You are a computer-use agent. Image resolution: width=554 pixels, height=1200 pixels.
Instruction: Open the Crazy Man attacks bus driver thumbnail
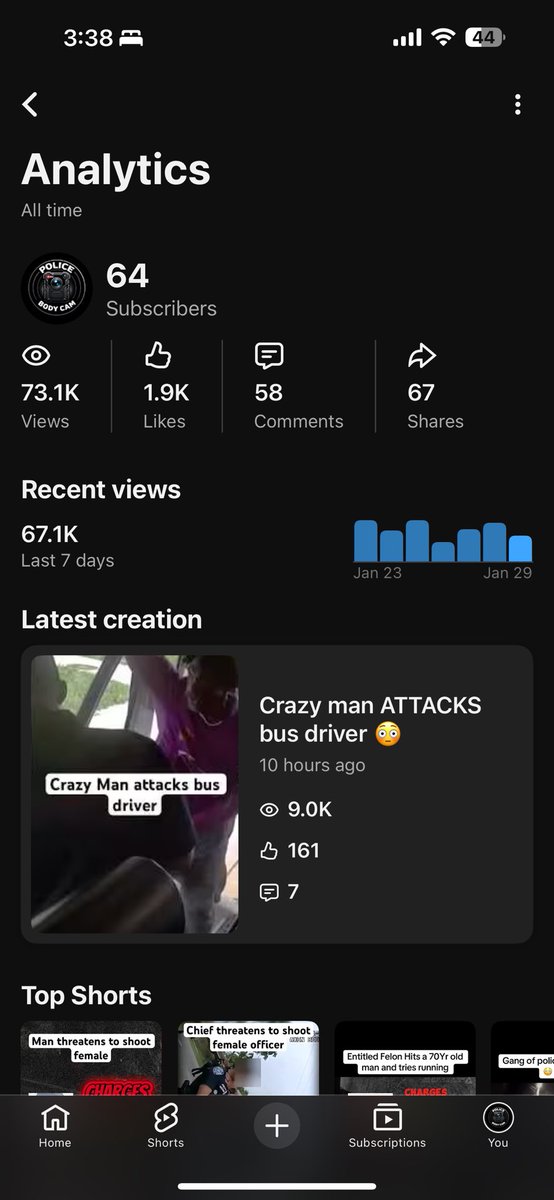pos(134,794)
